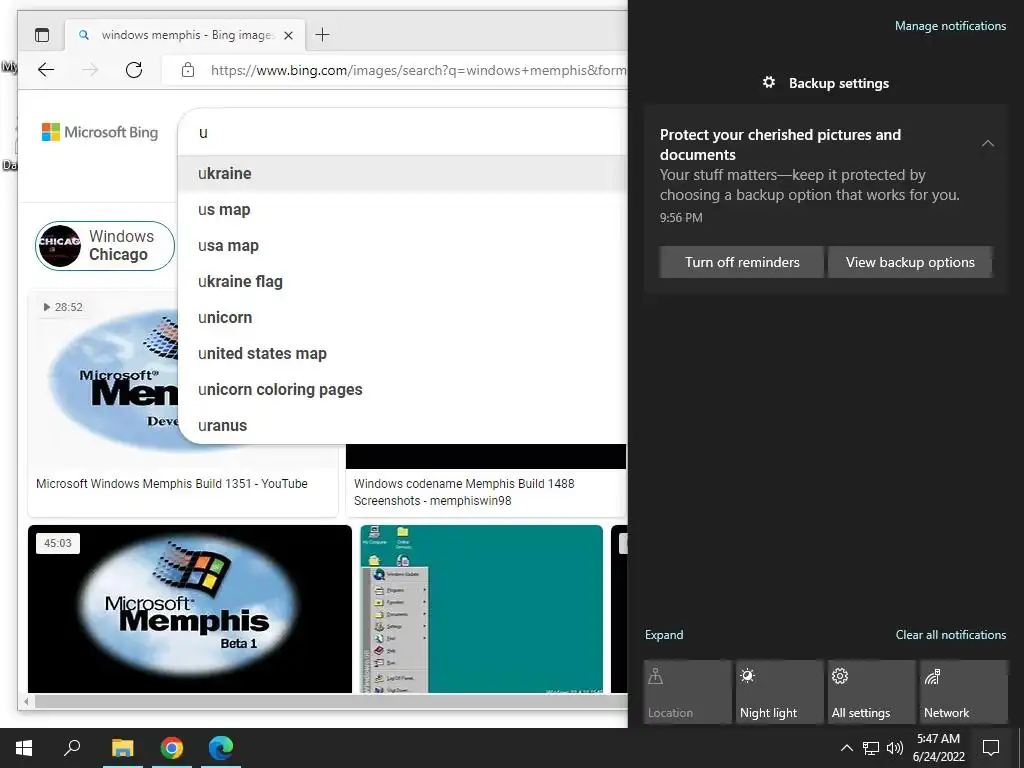Click Backup settings header text

pos(839,84)
